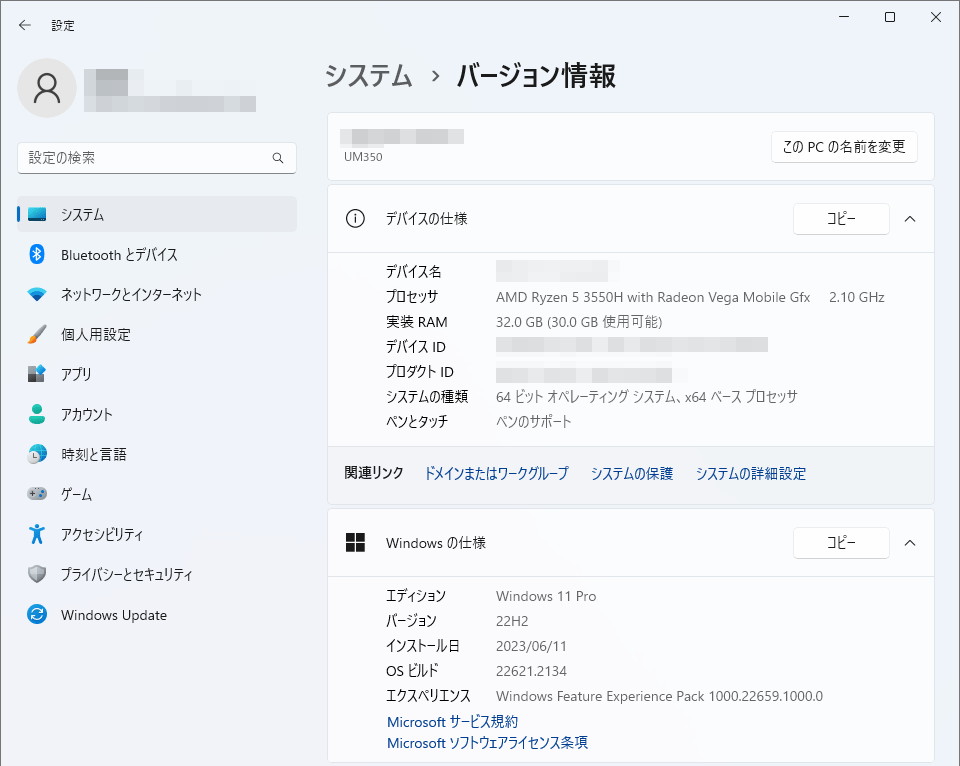Focus the 設定の検索 search field

[x=157, y=158]
